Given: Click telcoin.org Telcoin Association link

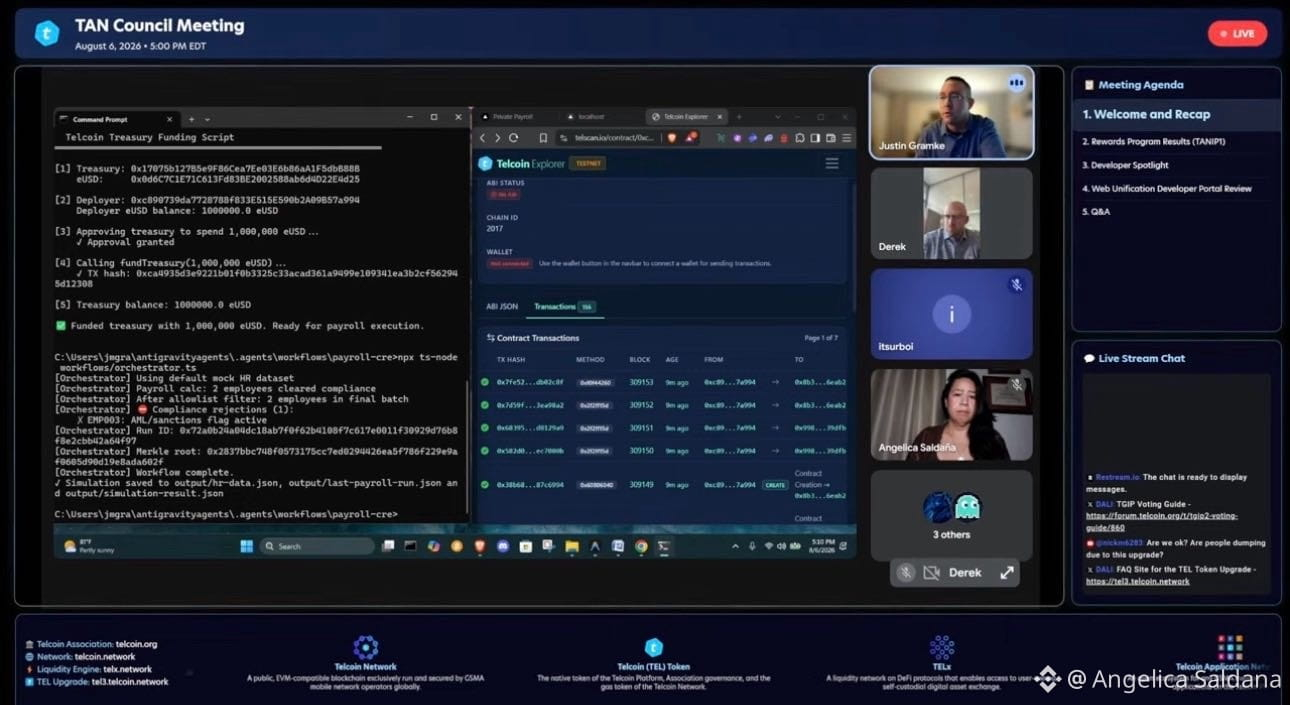Looking at the screenshot, I should (x=136, y=644).
